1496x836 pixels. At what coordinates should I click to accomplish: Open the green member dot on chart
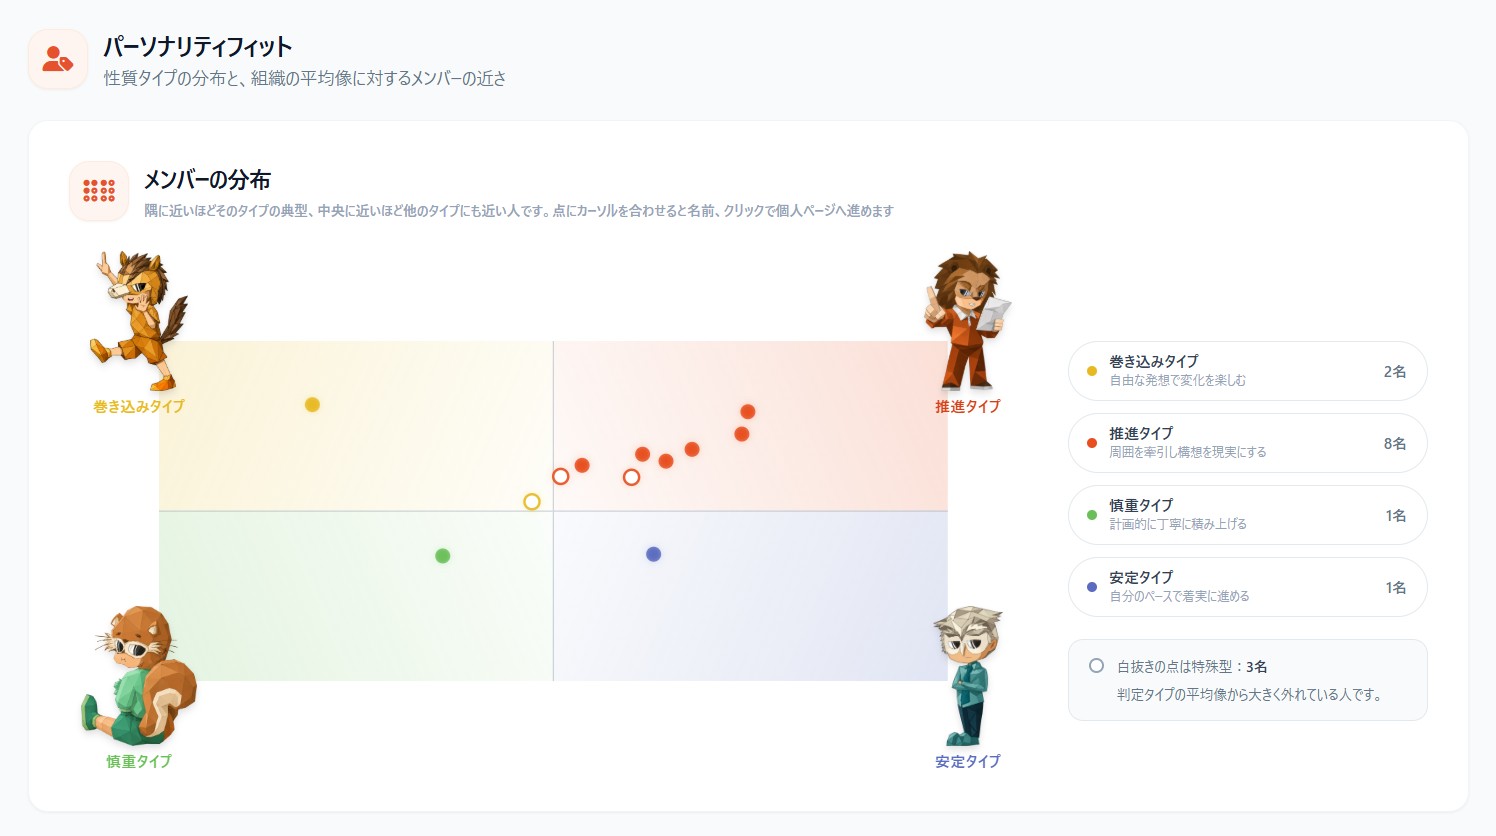point(443,556)
